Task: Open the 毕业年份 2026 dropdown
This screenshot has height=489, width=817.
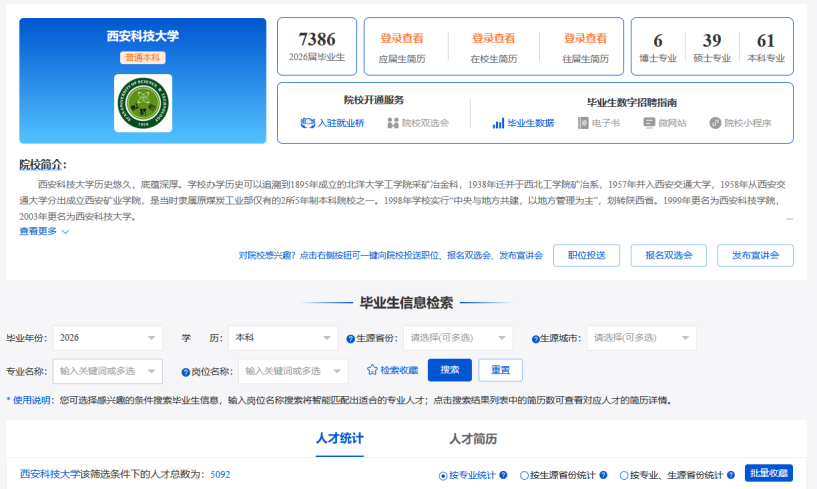Action: point(108,338)
